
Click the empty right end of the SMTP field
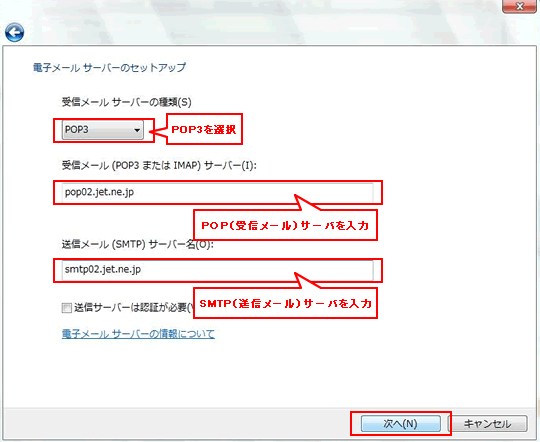pyautogui.click(x=338, y=267)
